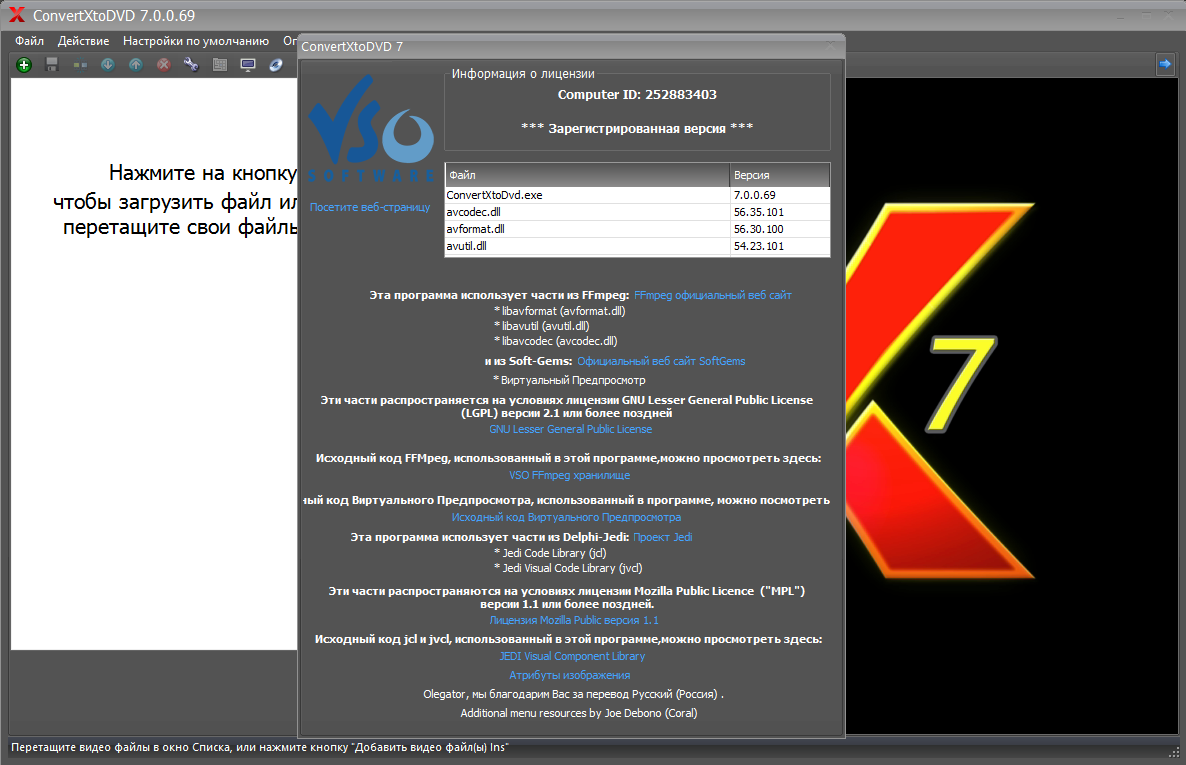Click the Computer ID: 252883403 text
The height and width of the screenshot is (765, 1186).
tap(637, 95)
